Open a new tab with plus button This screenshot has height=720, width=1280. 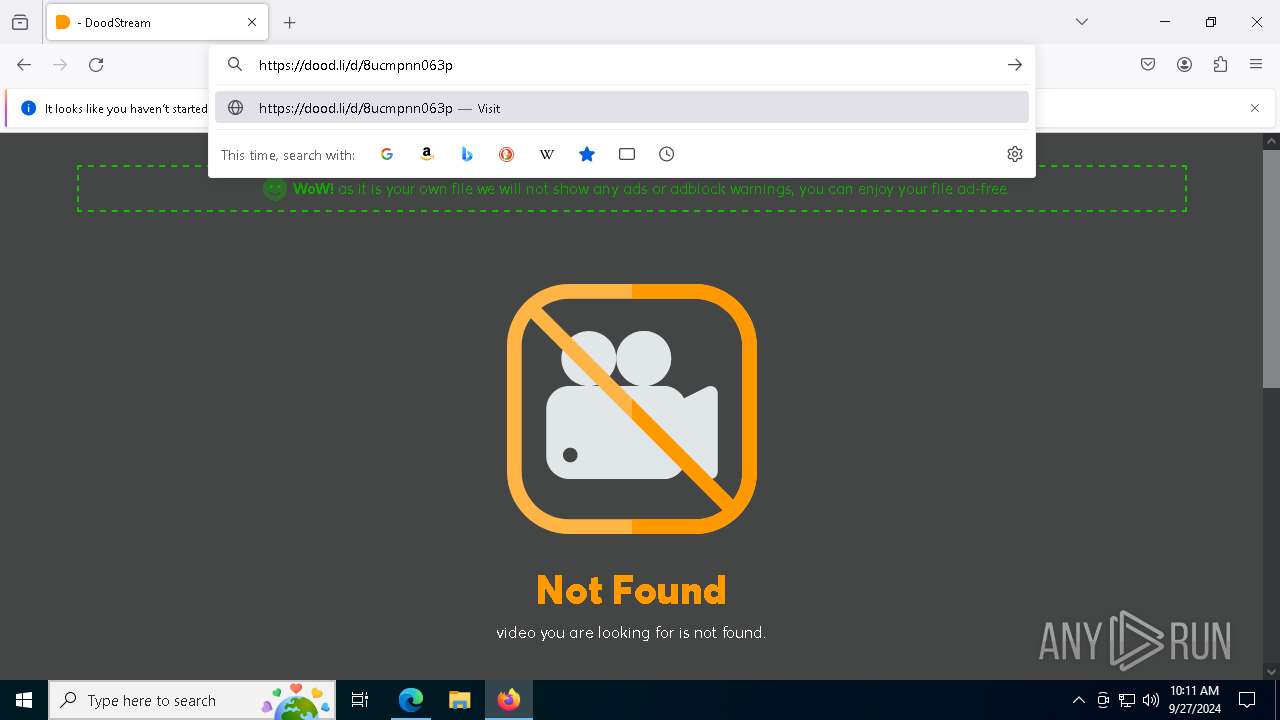290,22
